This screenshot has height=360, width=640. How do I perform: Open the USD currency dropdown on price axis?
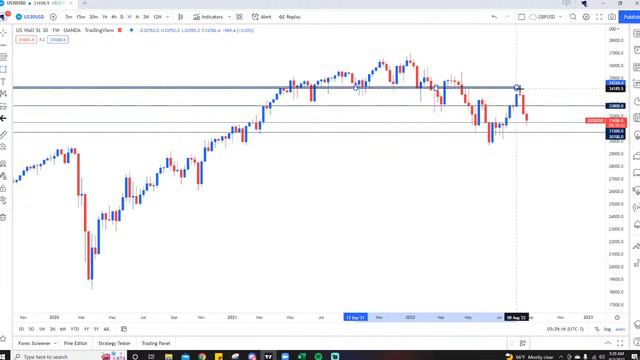pyautogui.click(x=613, y=29)
